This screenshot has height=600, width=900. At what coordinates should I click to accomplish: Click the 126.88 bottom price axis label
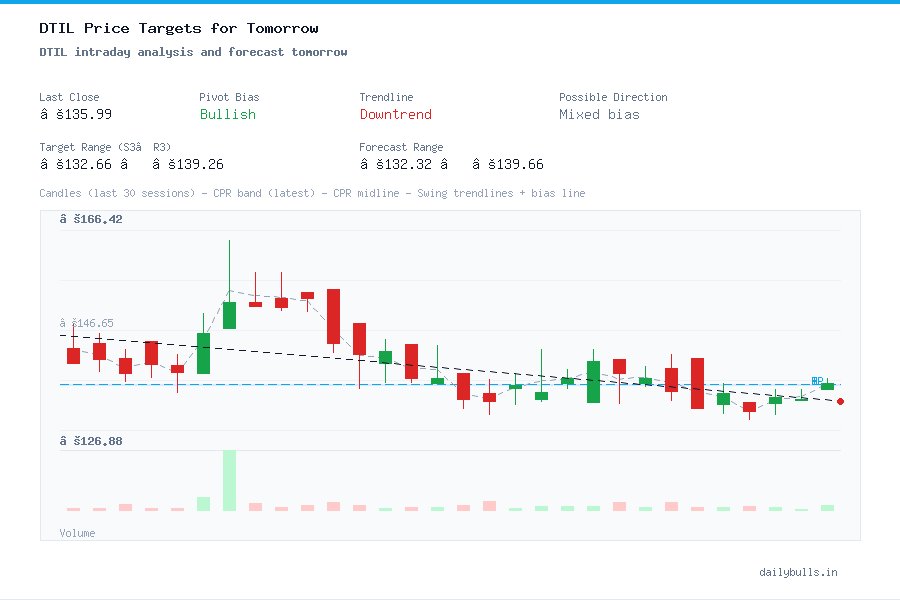point(91,441)
